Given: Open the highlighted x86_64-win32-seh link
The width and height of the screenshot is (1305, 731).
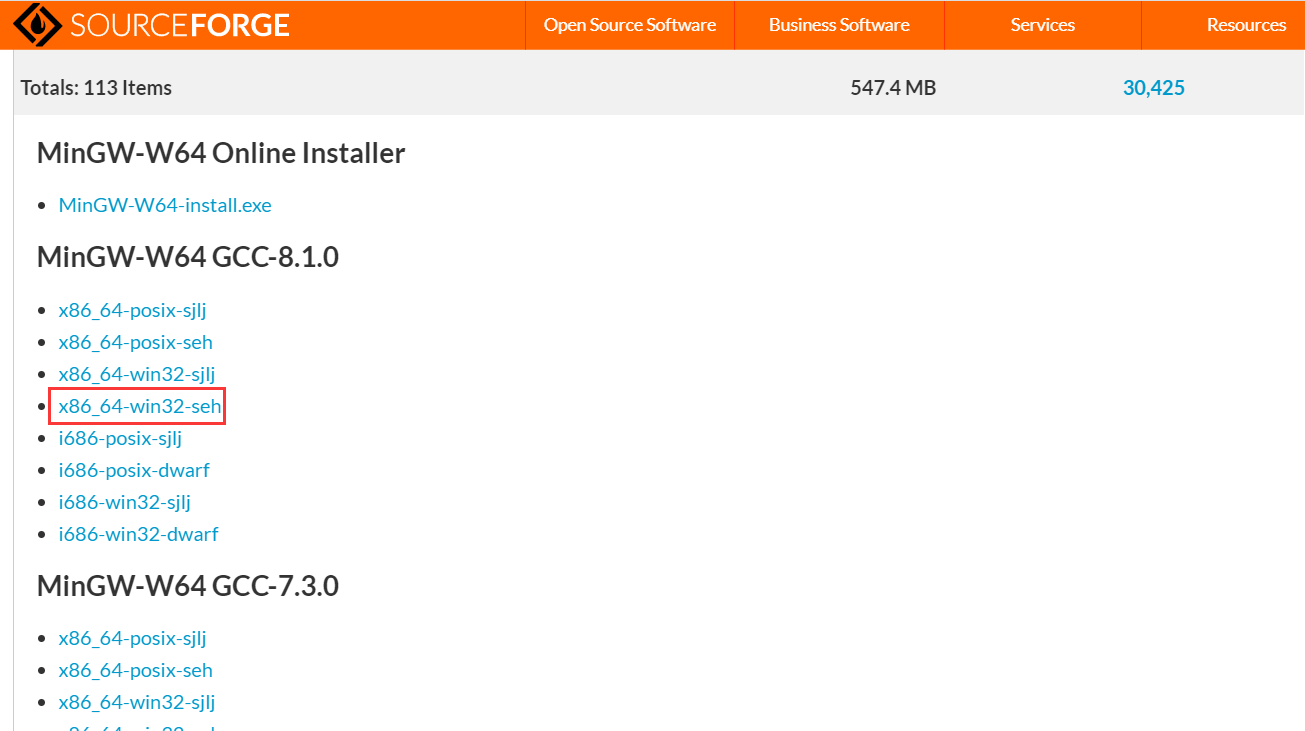Looking at the screenshot, I should pyautogui.click(x=137, y=406).
